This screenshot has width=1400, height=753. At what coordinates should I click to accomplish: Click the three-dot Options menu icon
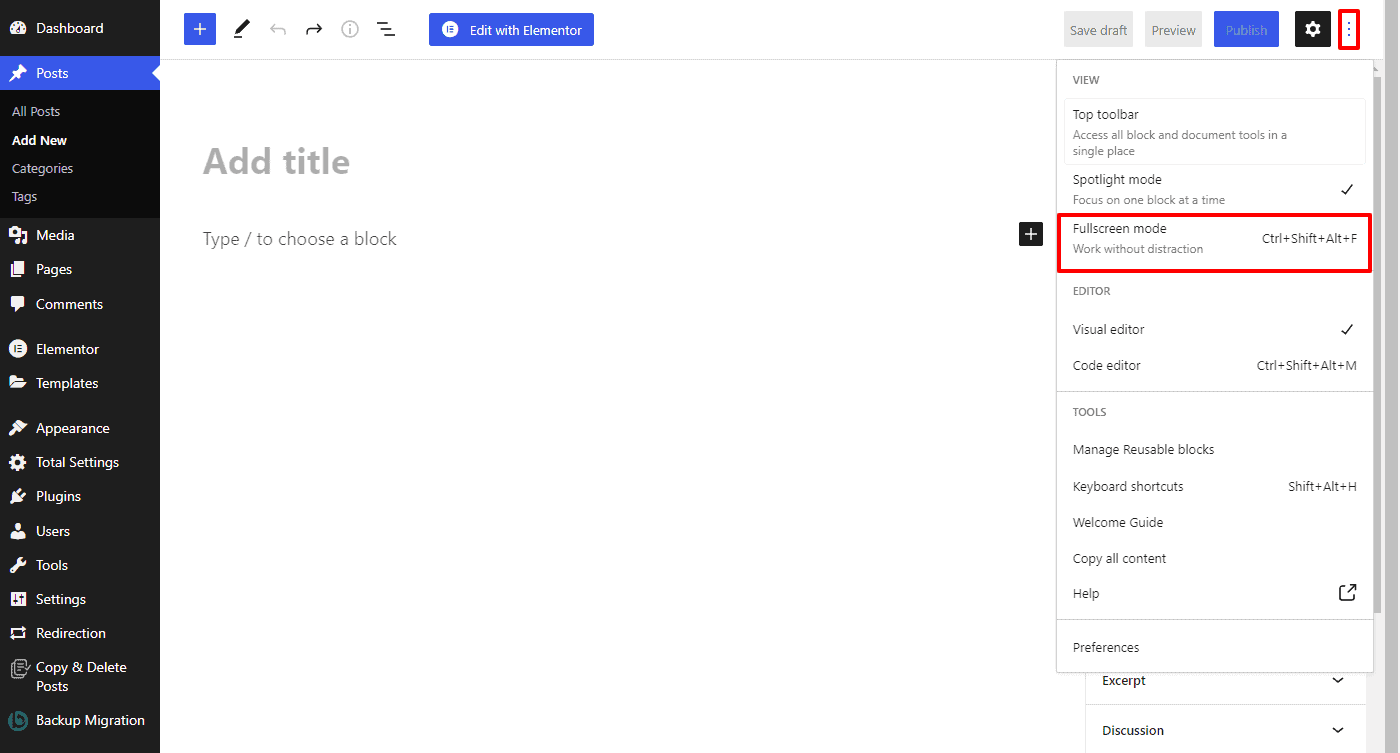1349,30
